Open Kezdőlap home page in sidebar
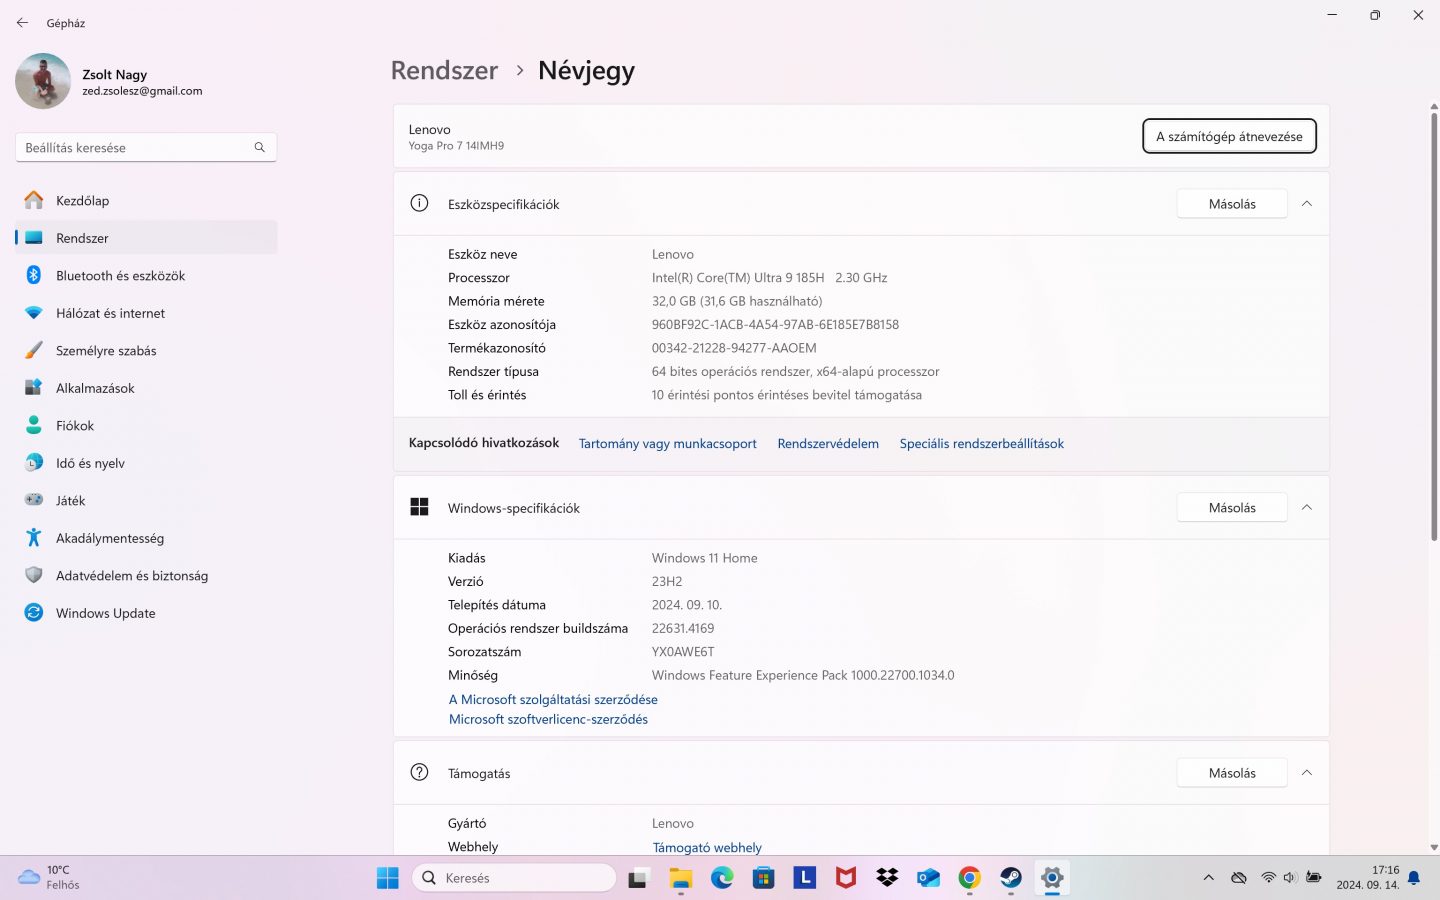1440x900 pixels. [146, 200]
